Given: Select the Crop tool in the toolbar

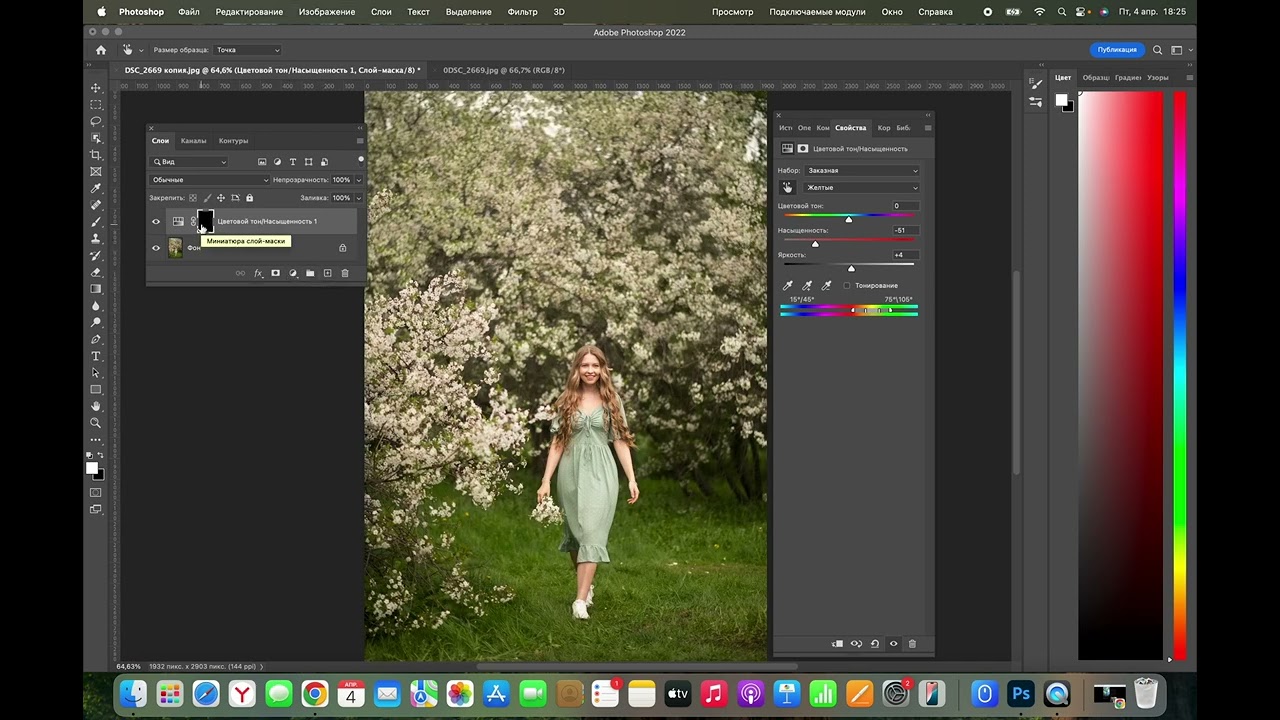Looking at the screenshot, I should [x=96, y=155].
